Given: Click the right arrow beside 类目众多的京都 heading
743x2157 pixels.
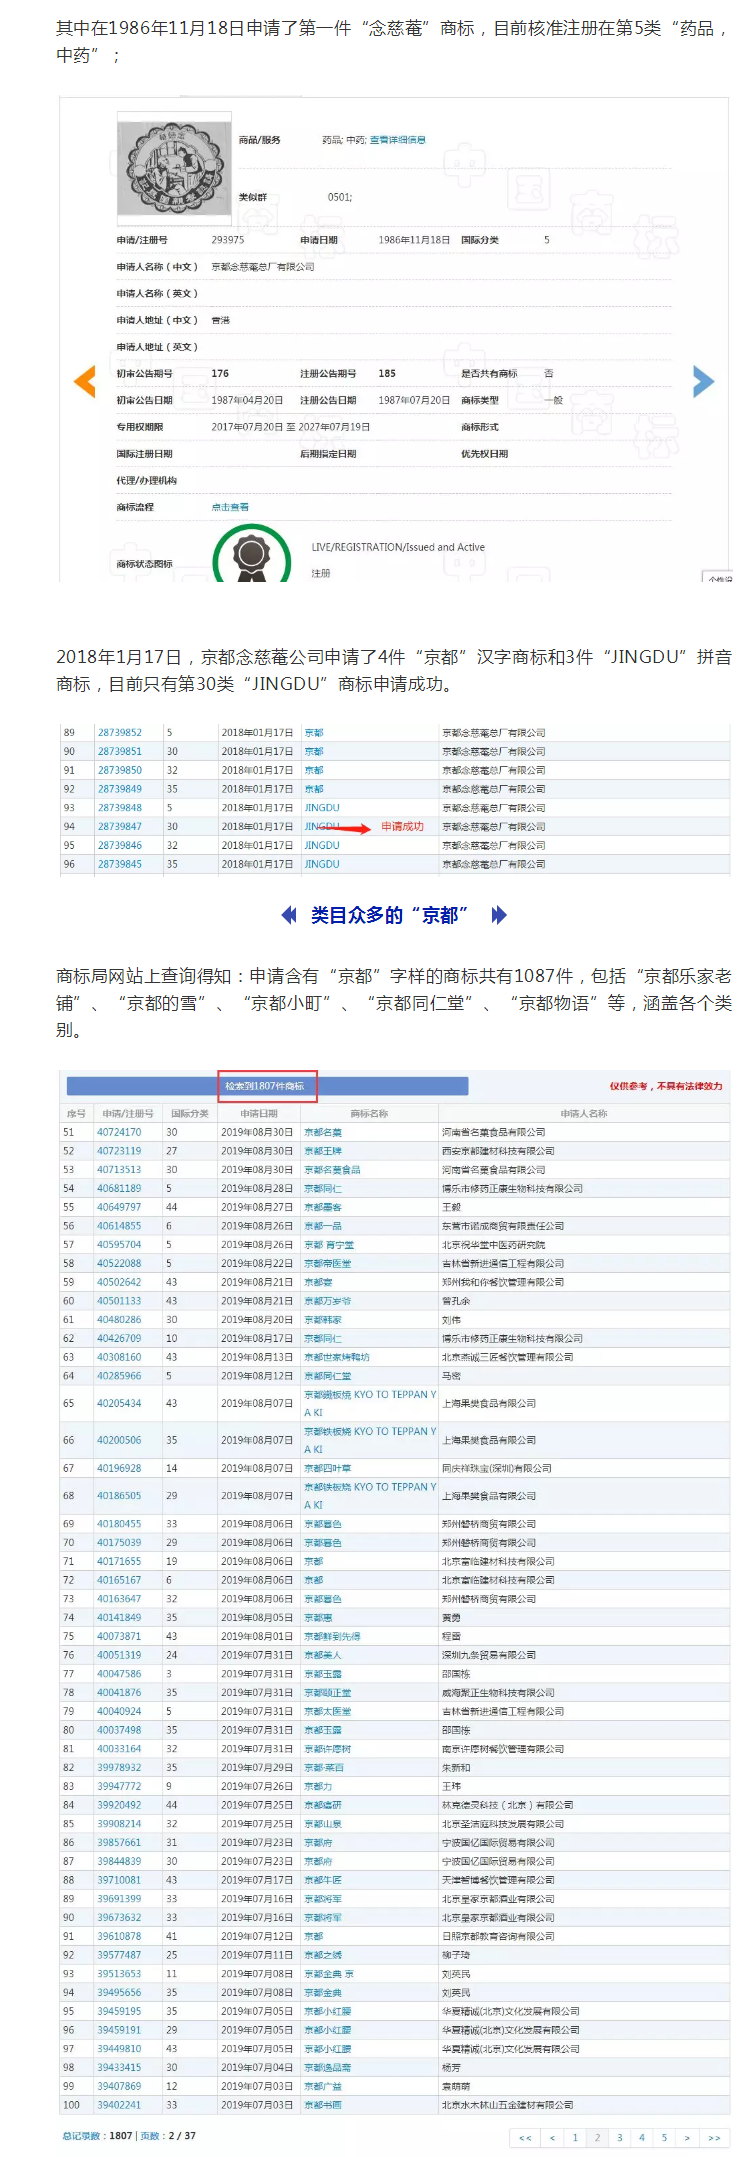Looking at the screenshot, I should [499, 914].
